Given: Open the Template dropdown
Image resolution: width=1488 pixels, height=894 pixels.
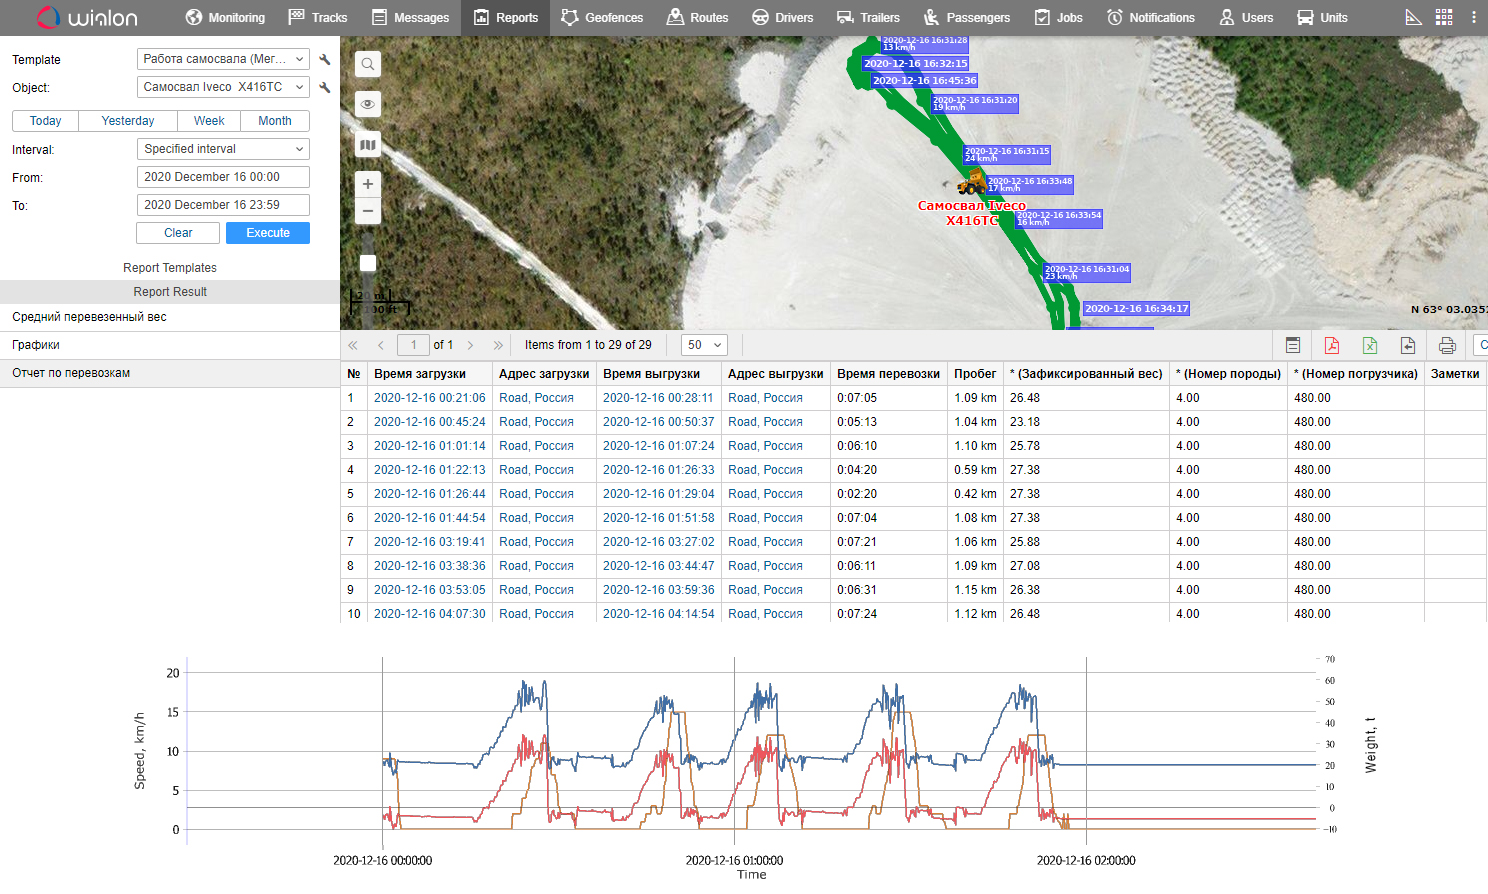Looking at the screenshot, I should 223,59.
